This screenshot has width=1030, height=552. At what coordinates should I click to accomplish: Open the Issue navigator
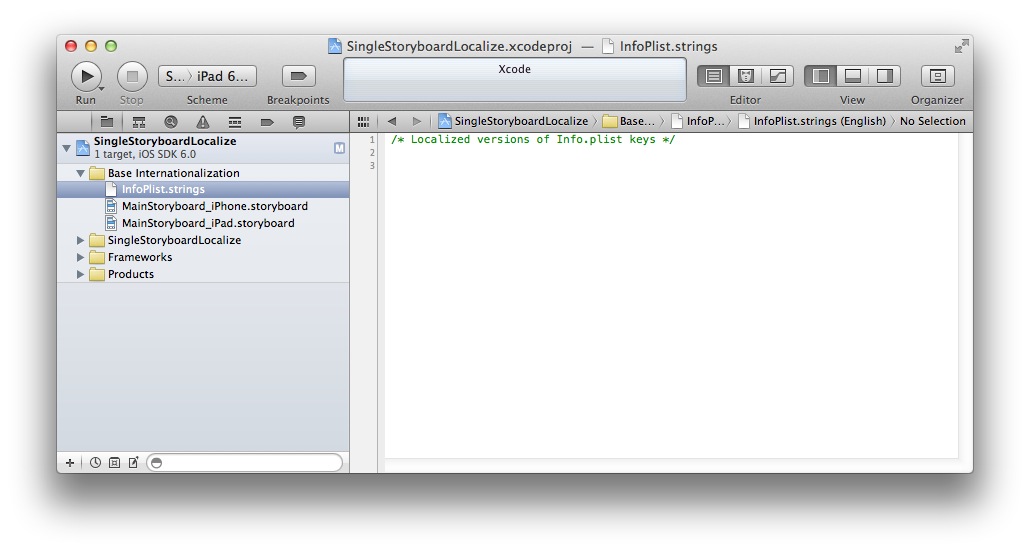[x=203, y=122]
